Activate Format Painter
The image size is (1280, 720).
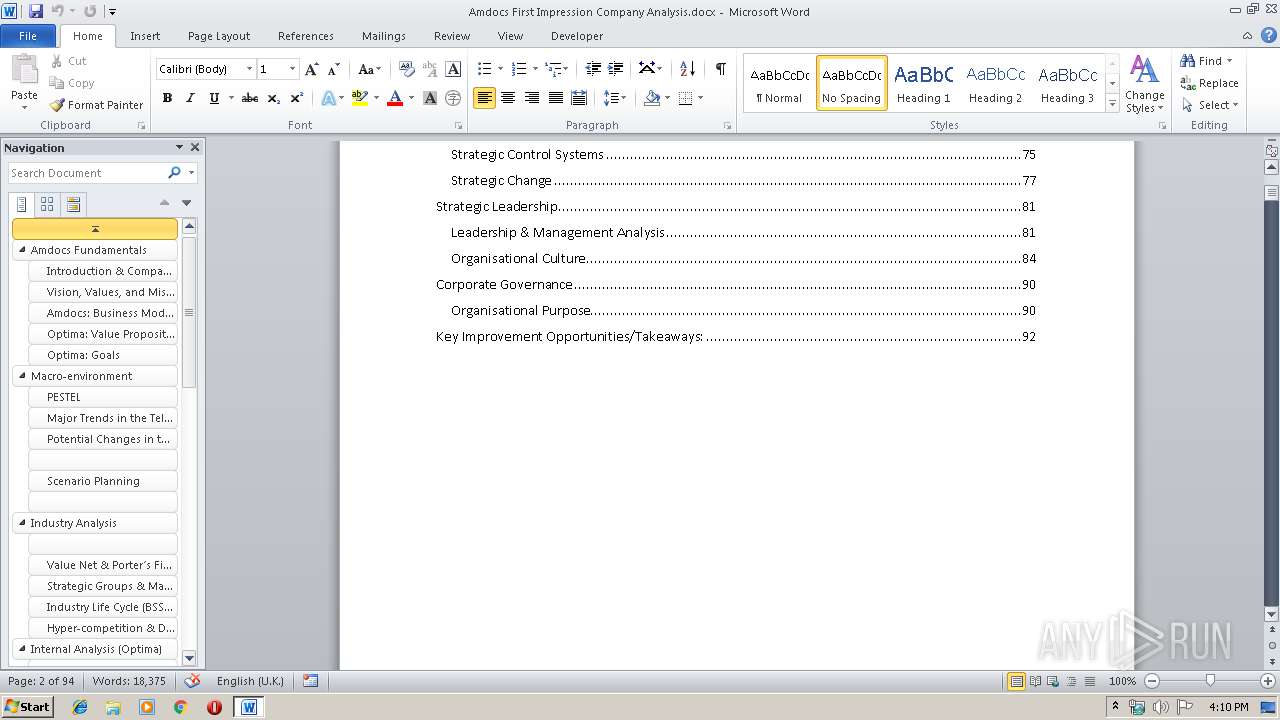point(96,105)
